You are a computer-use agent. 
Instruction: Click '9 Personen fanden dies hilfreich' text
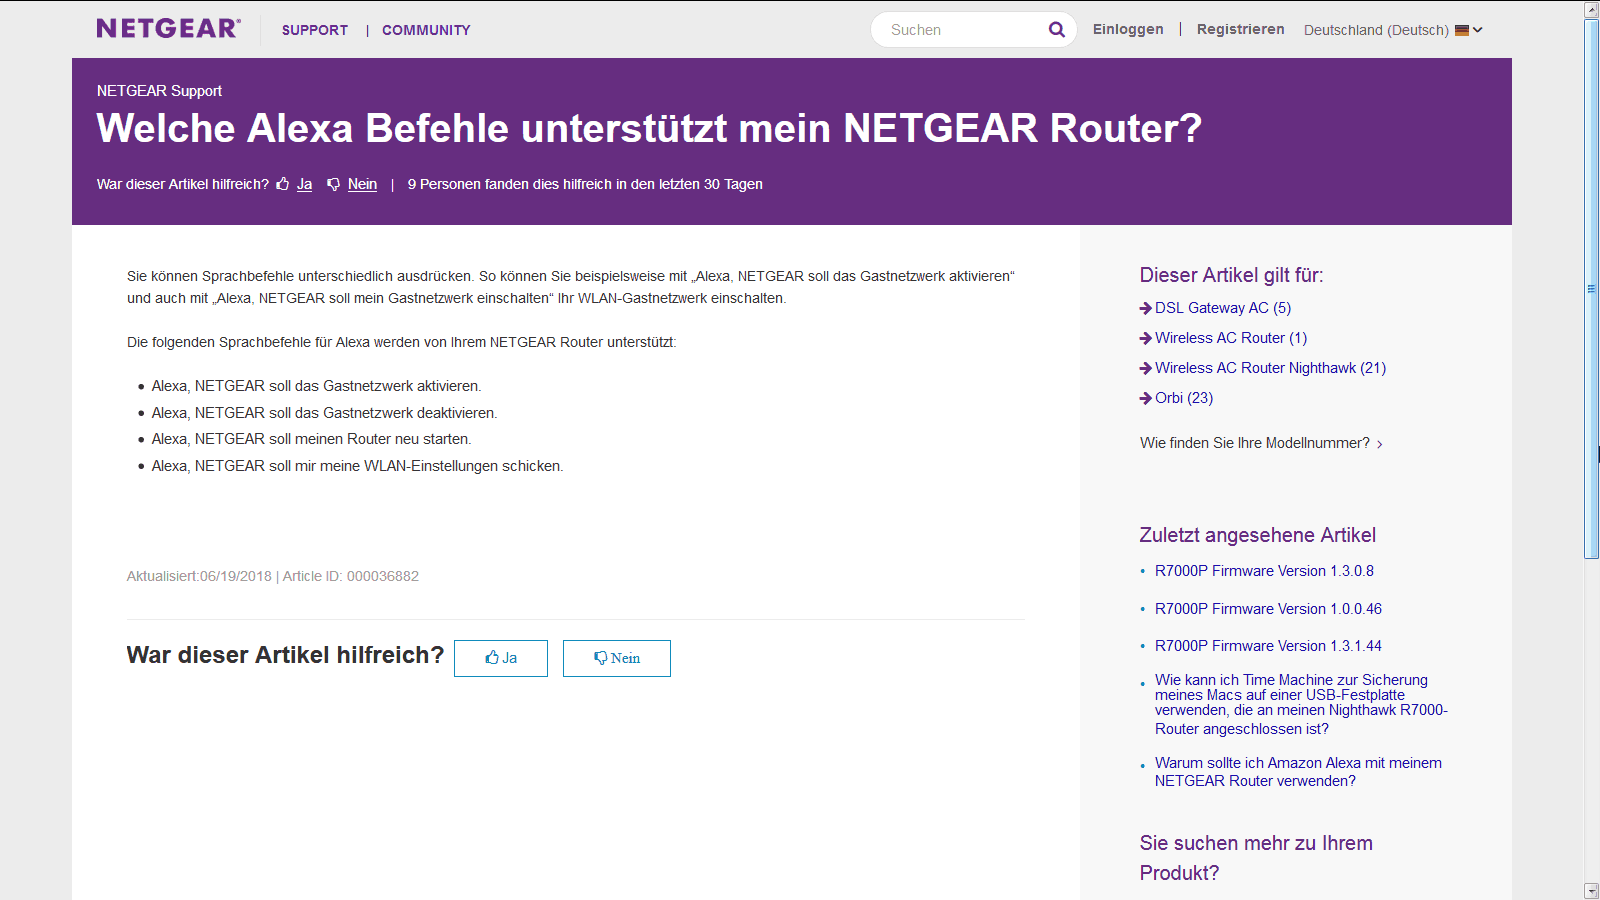pyautogui.click(x=585, y=184)
